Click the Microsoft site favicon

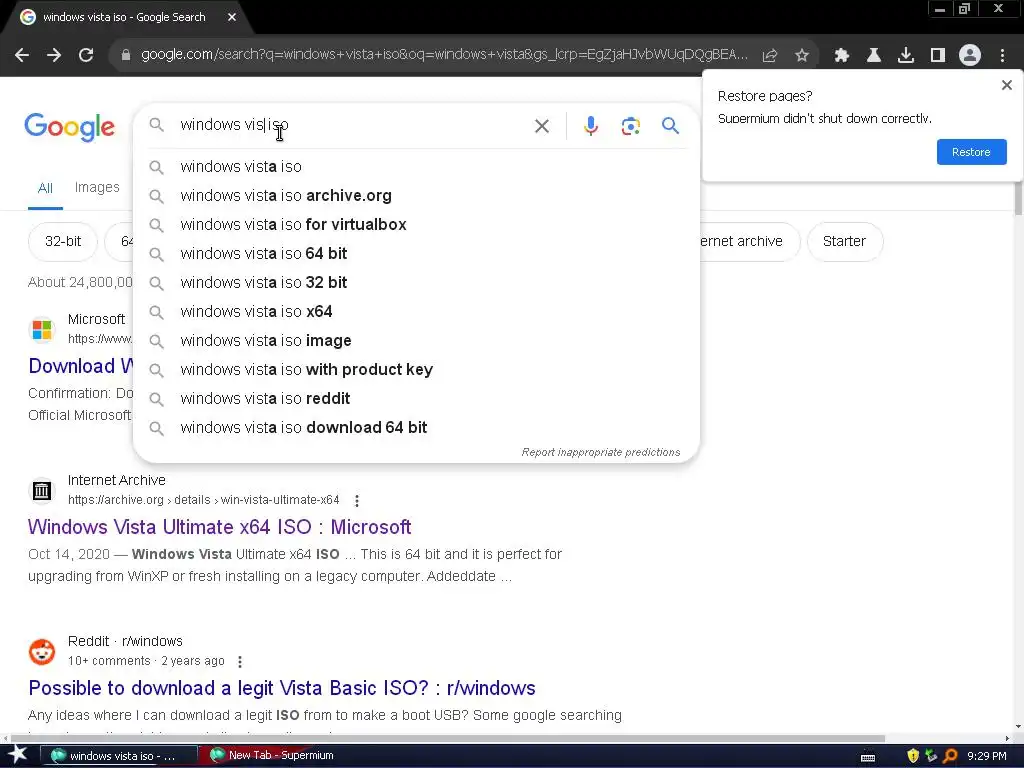[42, 330]
